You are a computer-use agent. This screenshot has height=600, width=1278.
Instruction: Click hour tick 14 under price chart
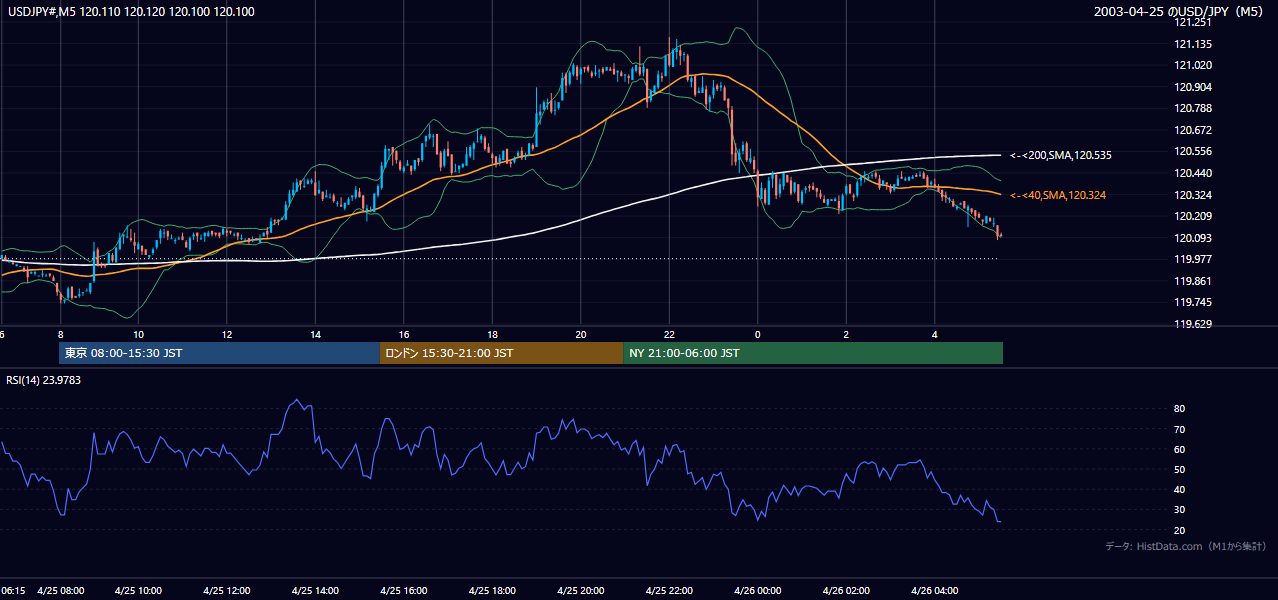pyautogui.click(x=315, y=334)
